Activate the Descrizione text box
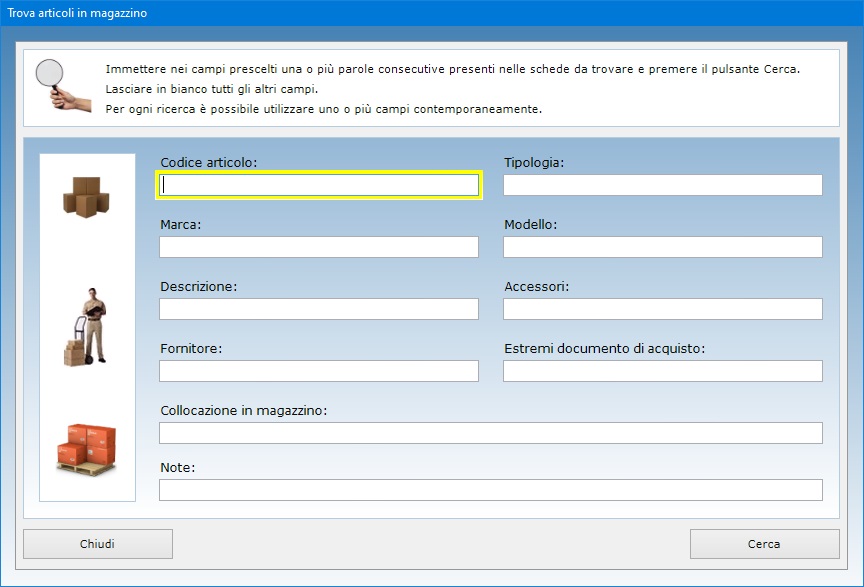This screenshot has height=587, width=864. 319,309
